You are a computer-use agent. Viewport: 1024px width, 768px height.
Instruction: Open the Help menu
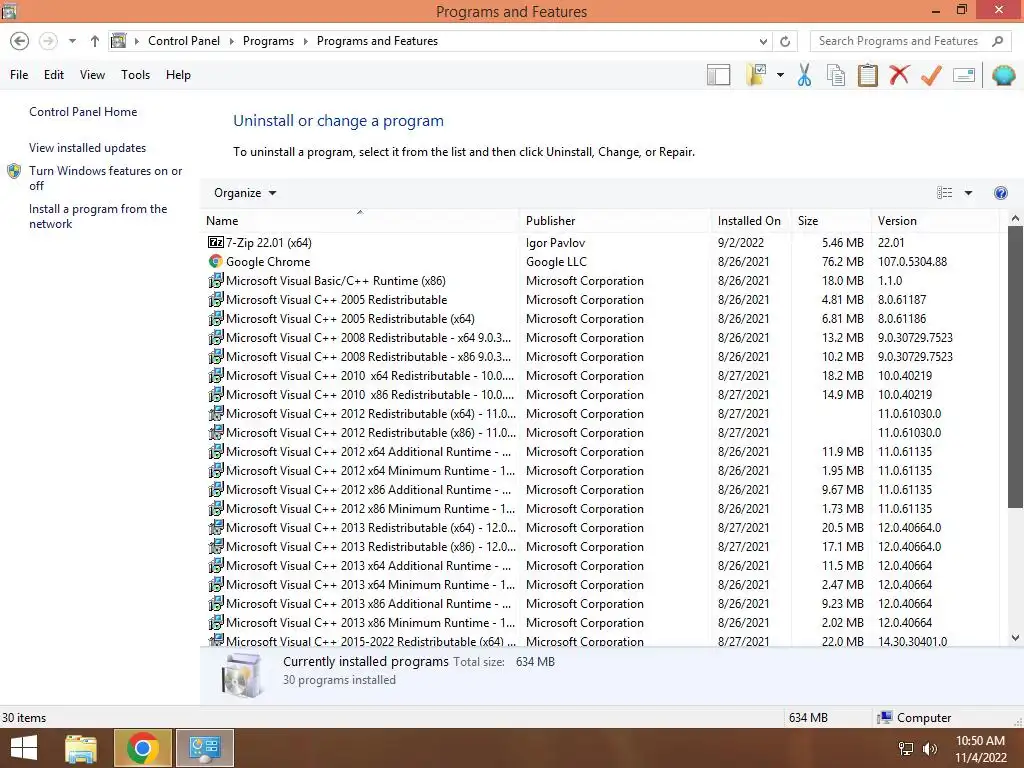pos(178,75)
